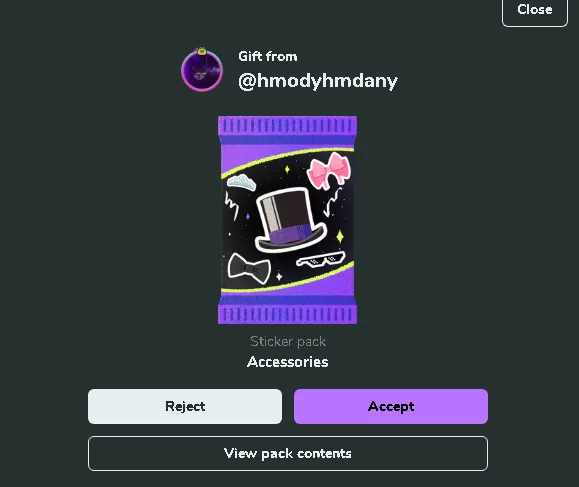This screenshot has height=487, width=579.
Task: Click the top hat sticker artwork
Action: [291, 220]
